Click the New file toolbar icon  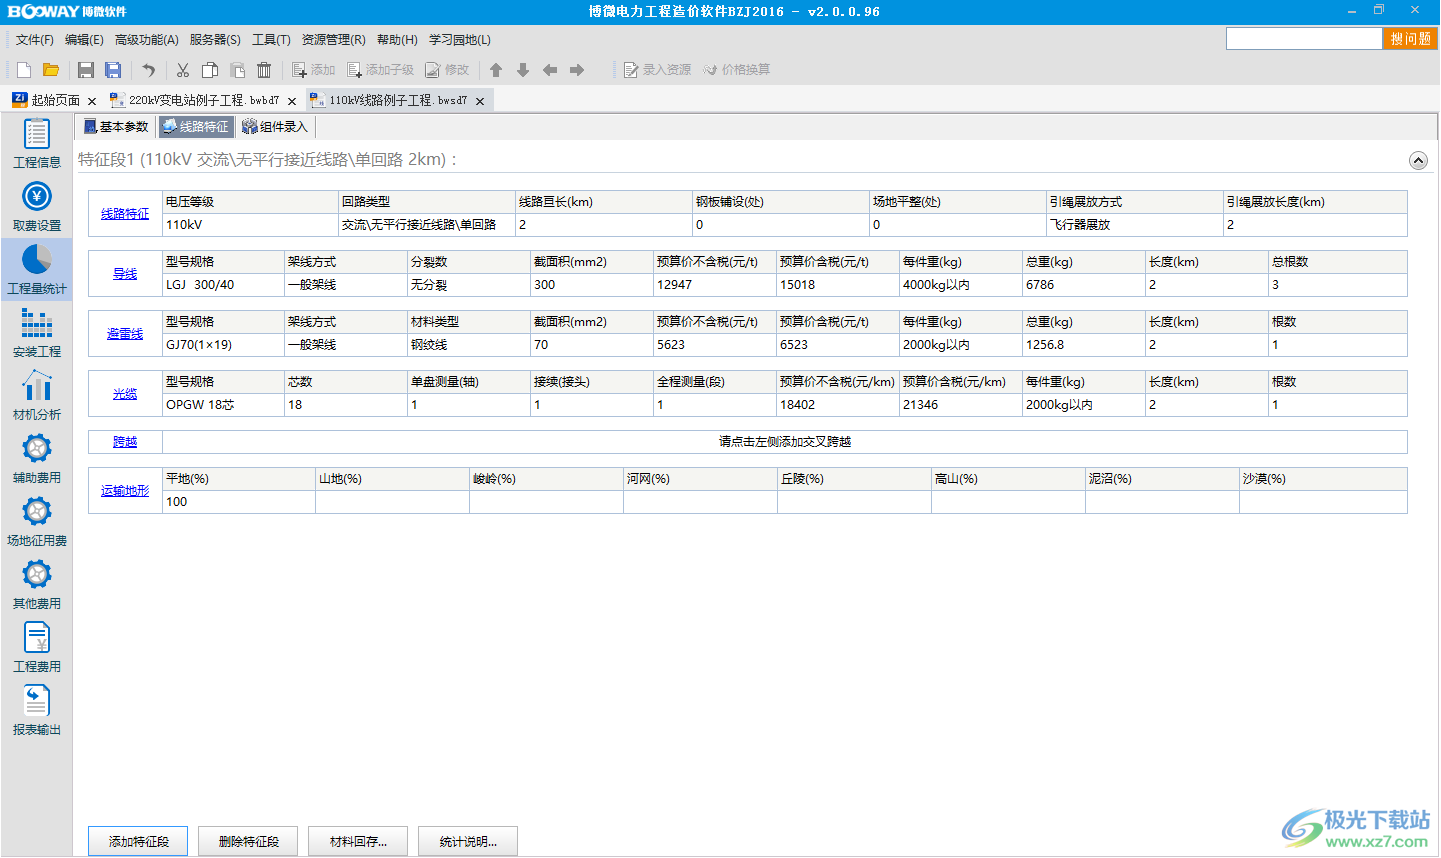(x=24, y=70)
